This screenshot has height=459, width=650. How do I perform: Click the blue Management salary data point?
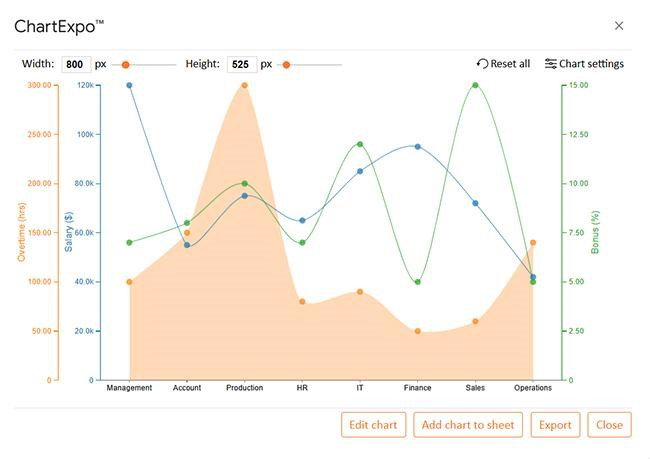coord(129,85)
